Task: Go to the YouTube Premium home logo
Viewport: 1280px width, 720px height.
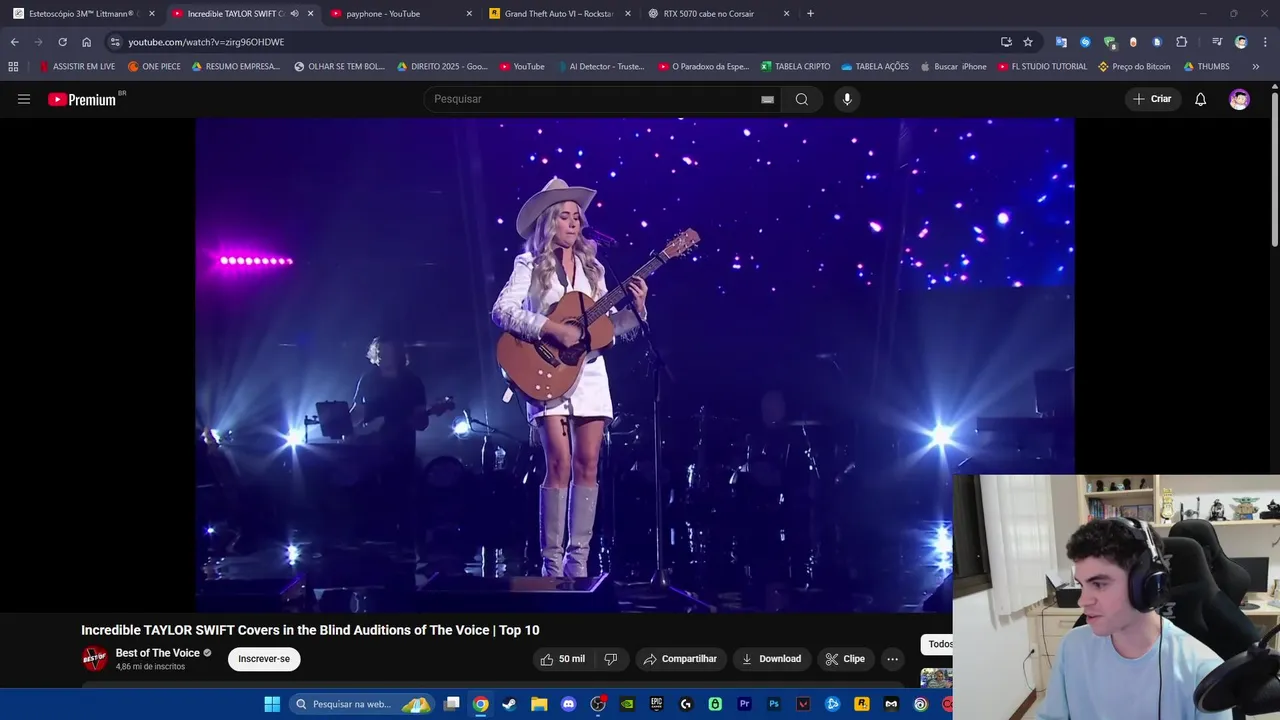Action: click(83, 99)
